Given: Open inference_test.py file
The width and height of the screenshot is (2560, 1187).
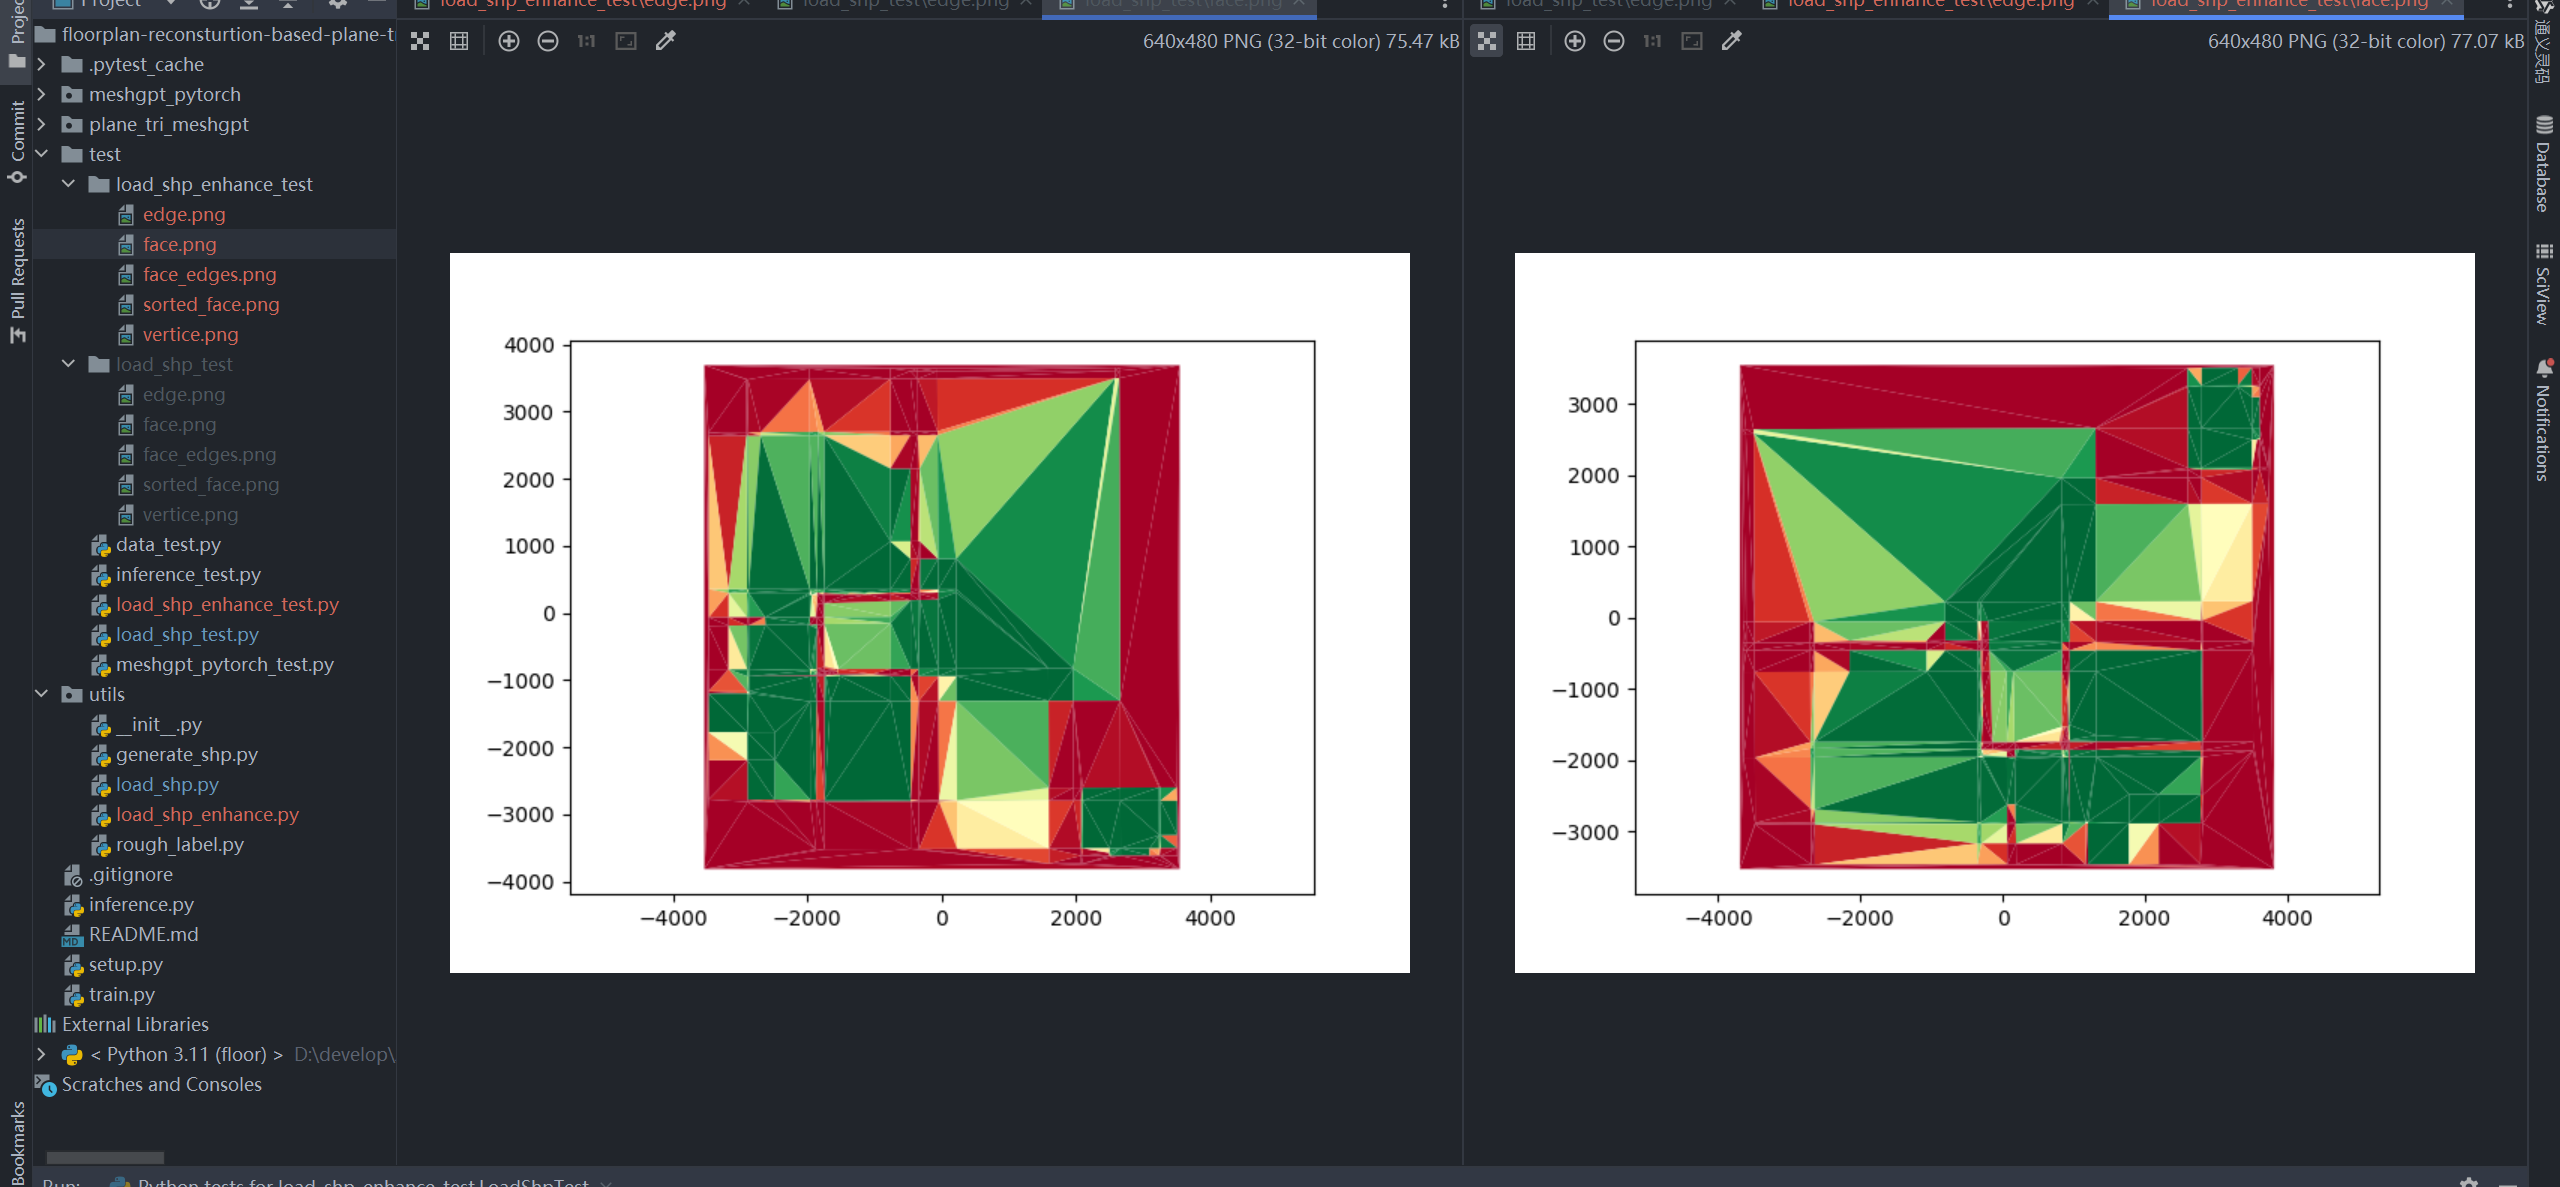Looking at the screenshot, I should [188, 574].
